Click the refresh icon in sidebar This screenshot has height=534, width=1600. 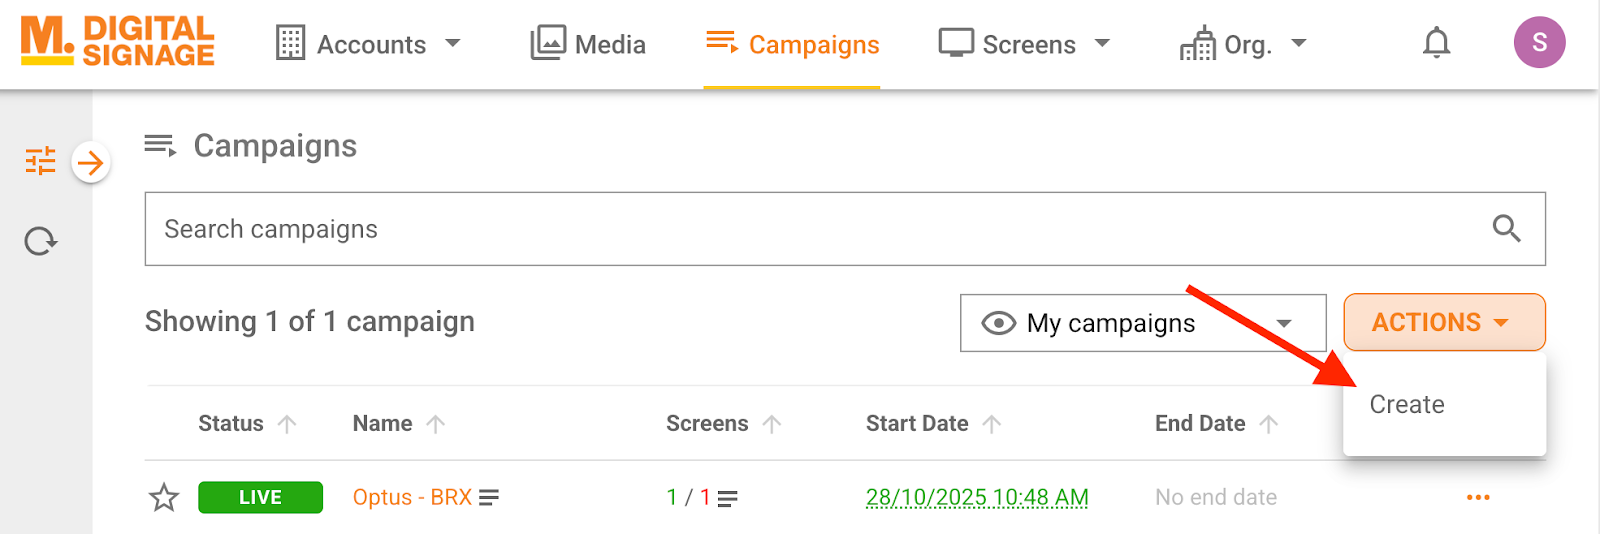[40, 241]
